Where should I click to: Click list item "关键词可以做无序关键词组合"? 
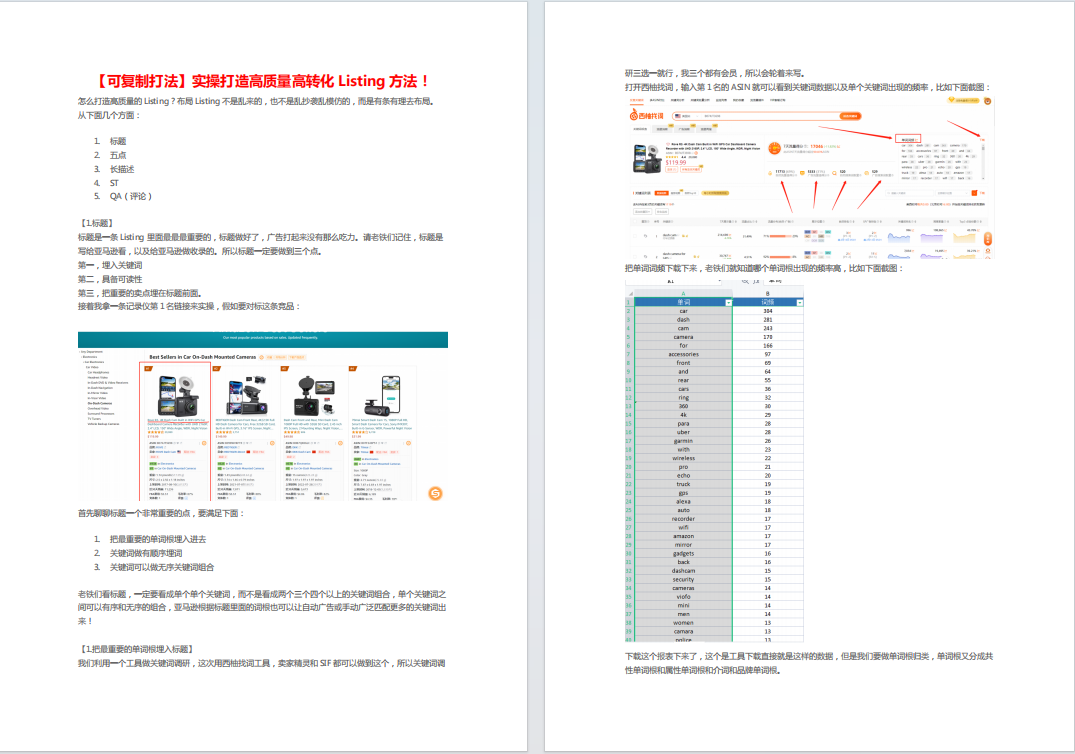162,567
